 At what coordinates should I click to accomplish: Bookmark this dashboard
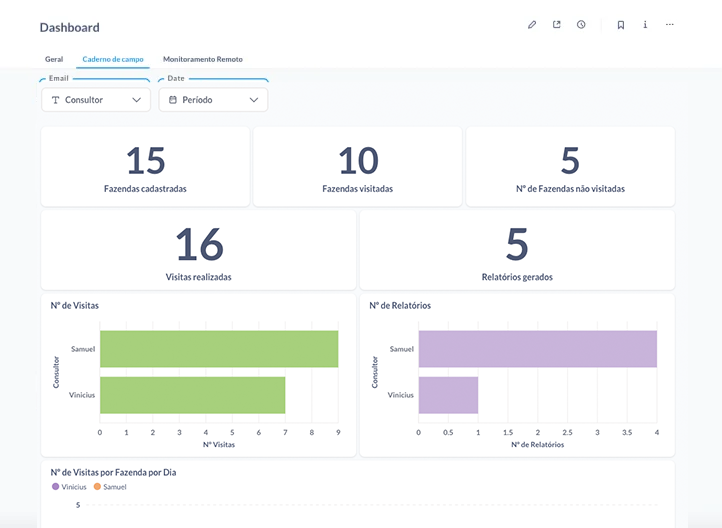point(621,25)
